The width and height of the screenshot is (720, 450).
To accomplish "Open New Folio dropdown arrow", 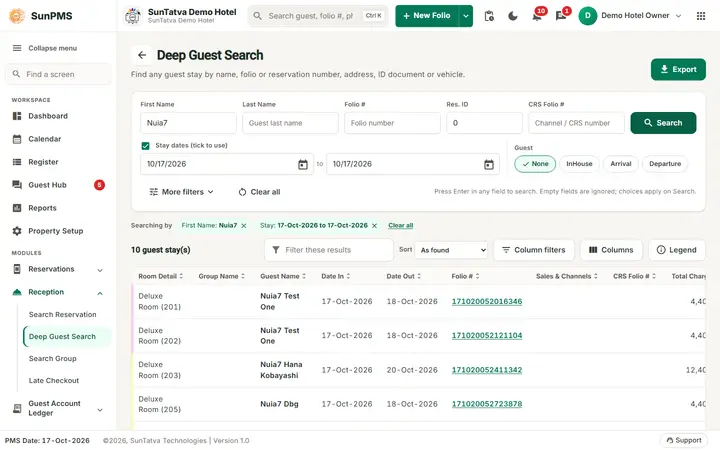I will [466, 16].
